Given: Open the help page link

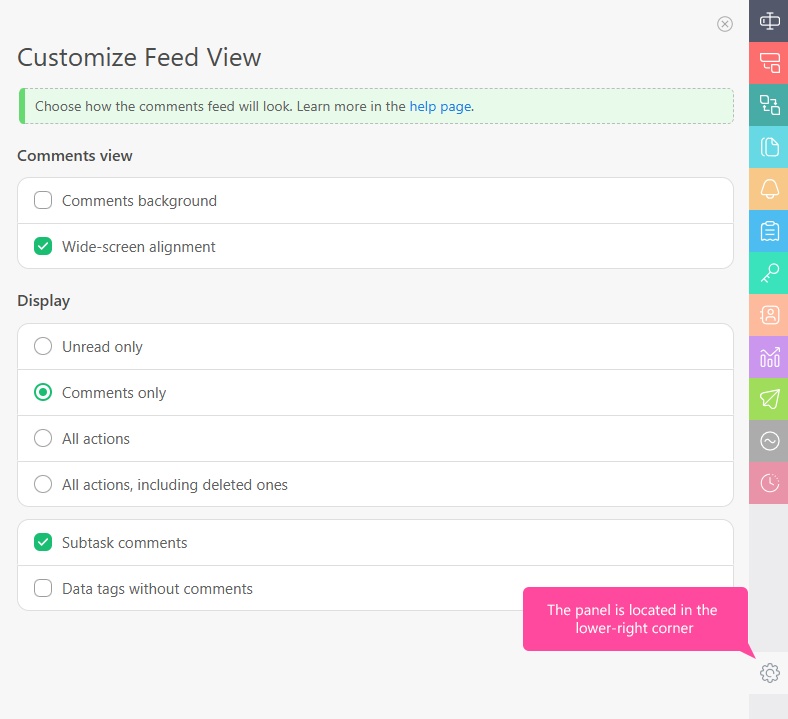Looking at the screenshot, I should (440, 106).
